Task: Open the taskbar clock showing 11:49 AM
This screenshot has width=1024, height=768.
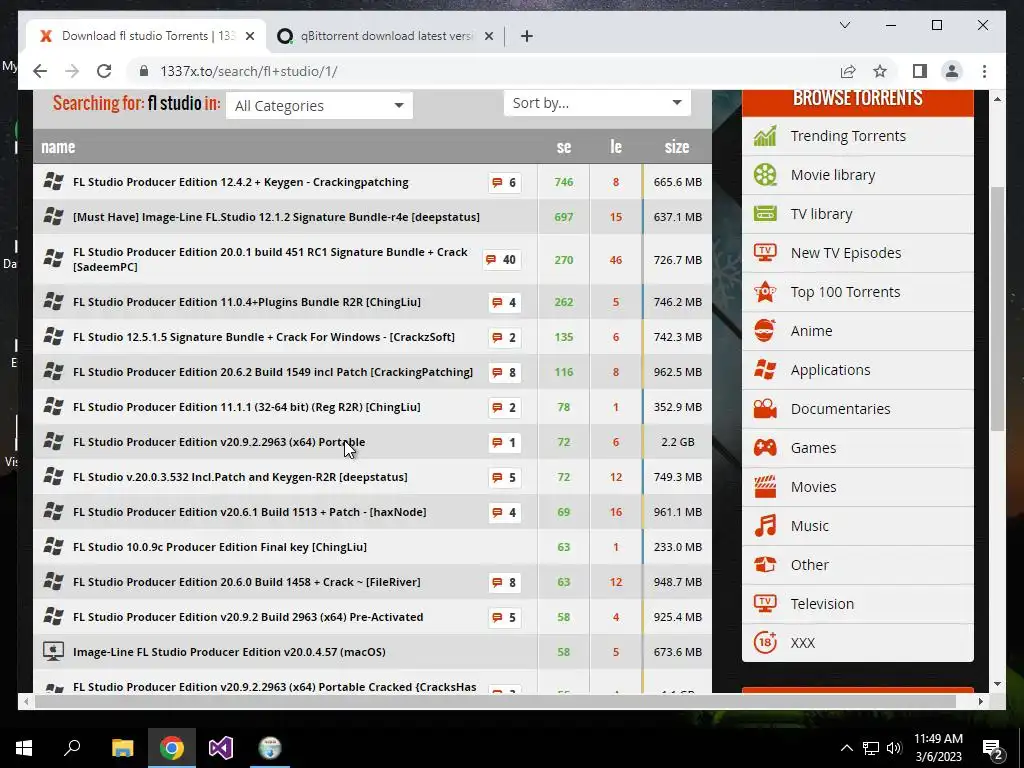Action: coord(938,748)
